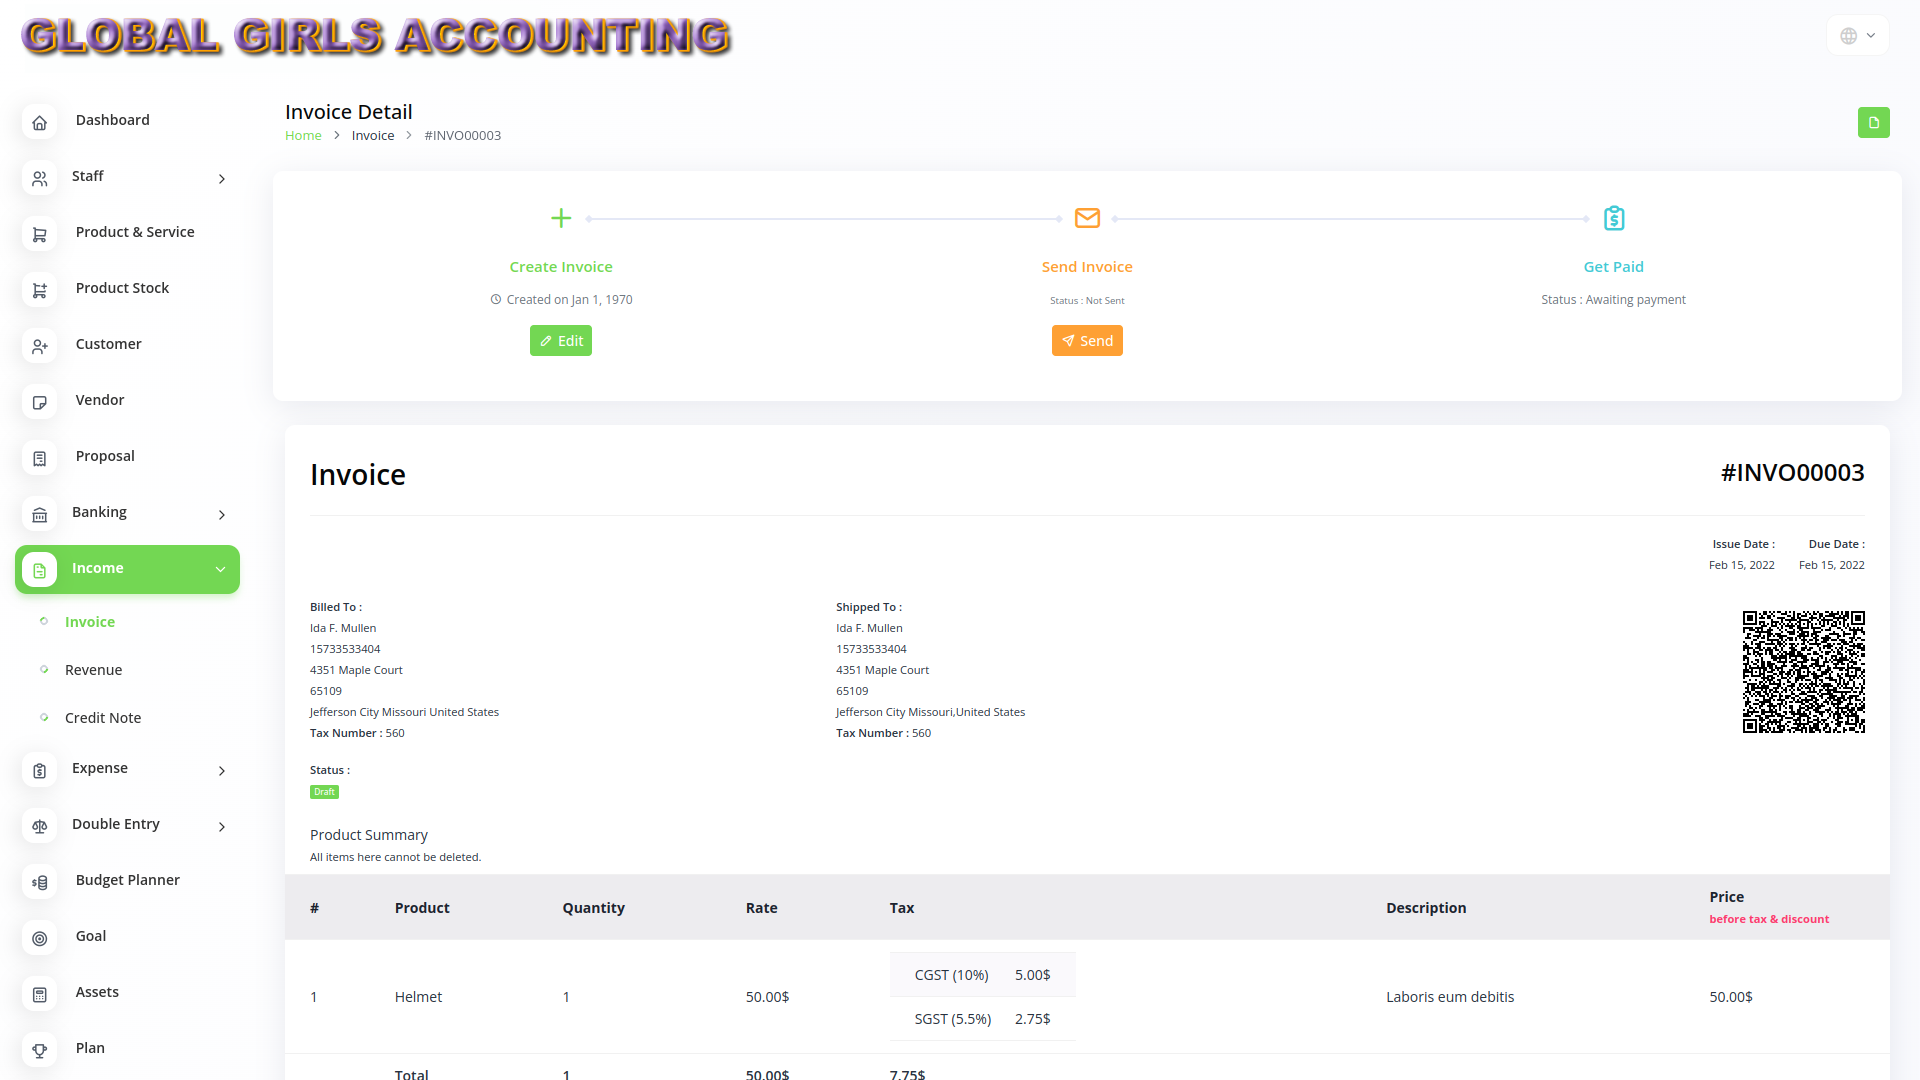
Task: Click the green plus Create Invoice icon
Action: 561,218
